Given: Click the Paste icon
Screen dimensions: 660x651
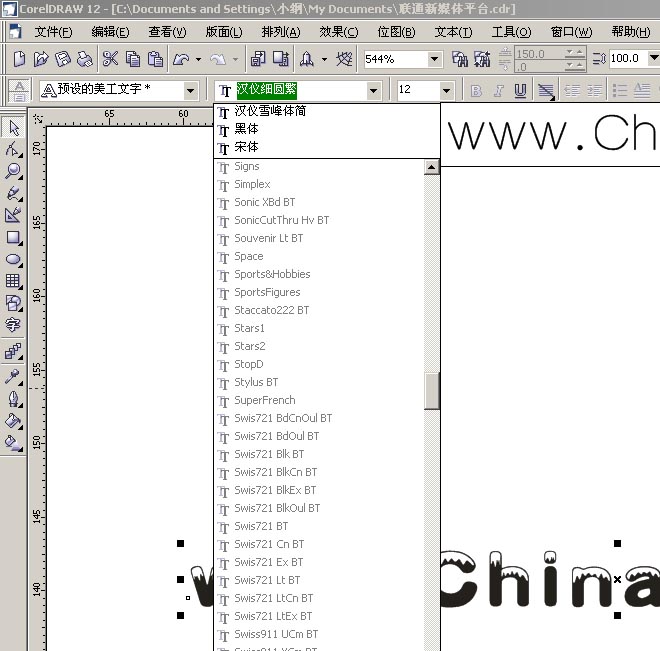Looking at the screenshot, I should pyautogui.click(x=155, y=59).
